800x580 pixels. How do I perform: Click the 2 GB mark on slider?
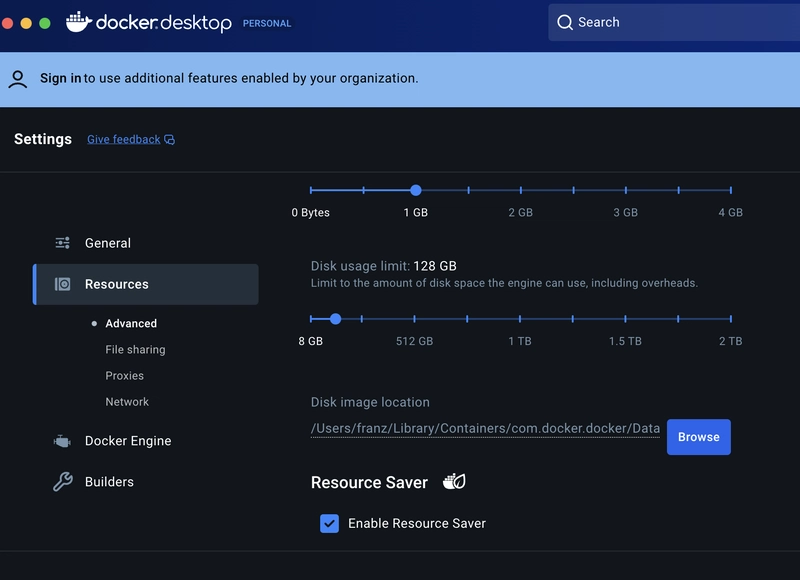(x=521, y=190)
